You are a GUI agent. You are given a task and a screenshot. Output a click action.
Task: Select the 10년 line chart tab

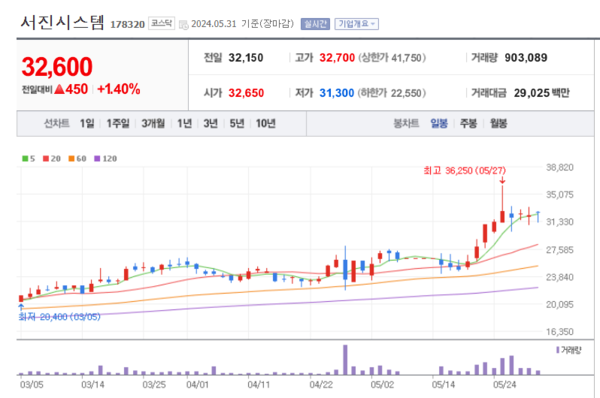(x=266, y=123)
